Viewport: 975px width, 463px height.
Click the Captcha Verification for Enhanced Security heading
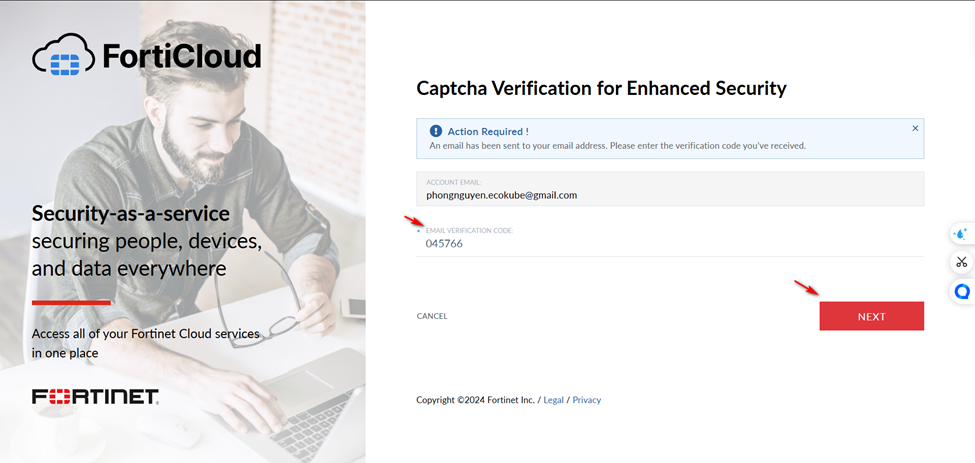601,88
